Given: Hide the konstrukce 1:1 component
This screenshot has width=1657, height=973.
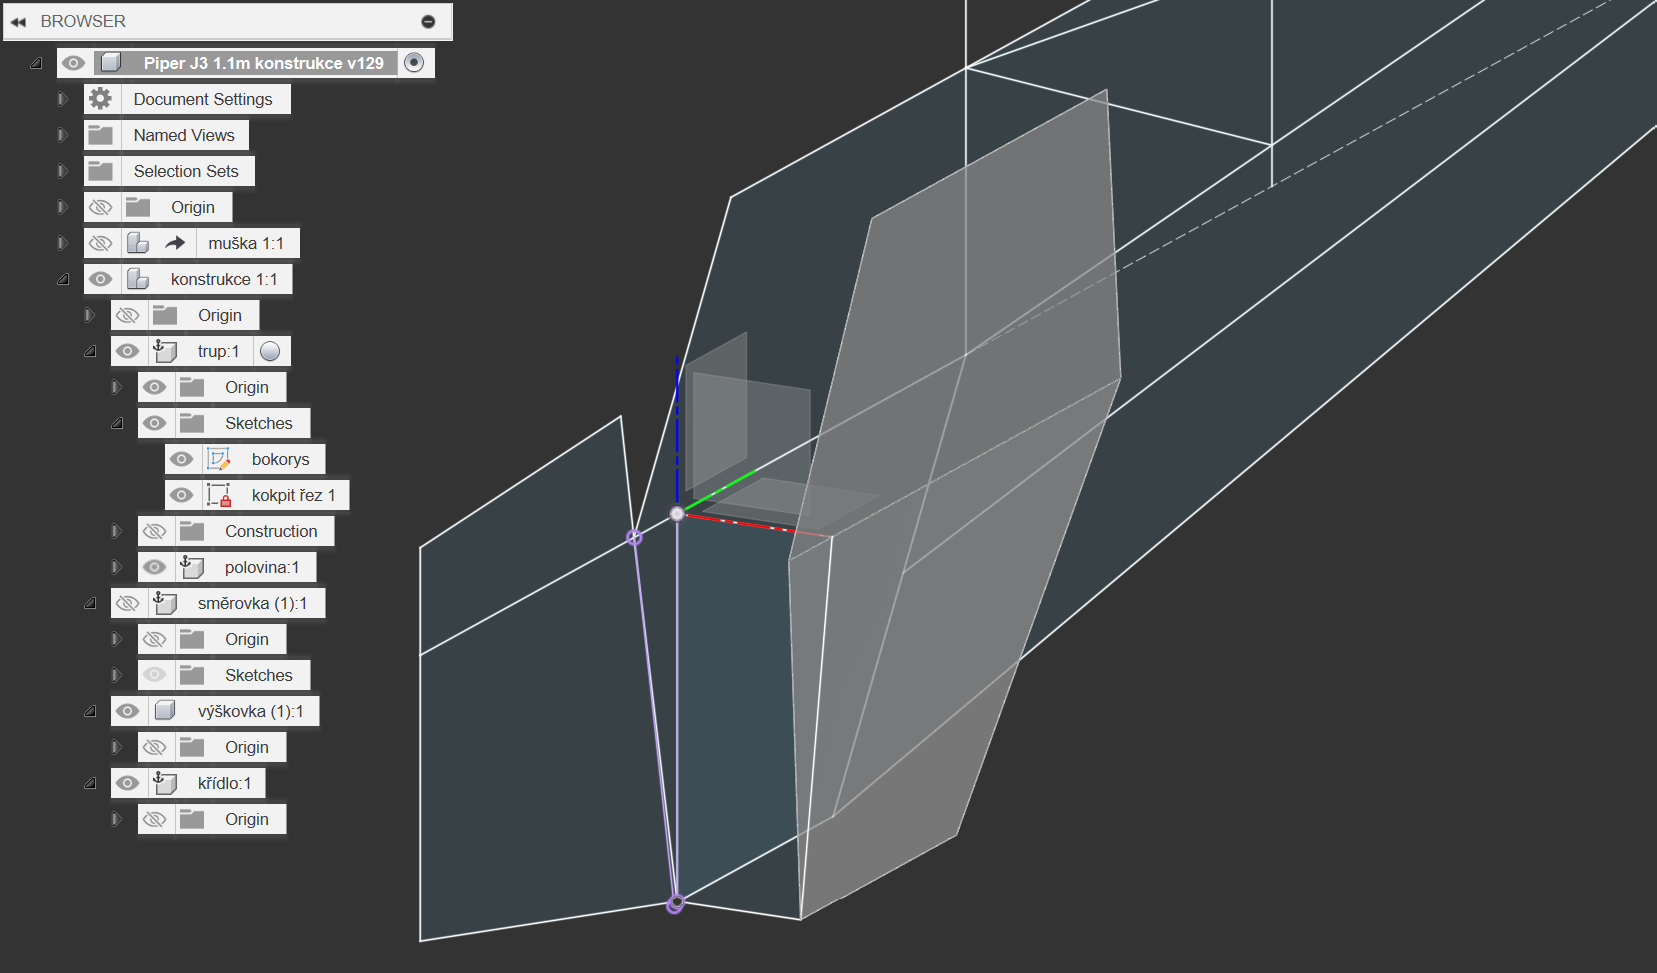Looking at the screenshot, I should 100,279.
